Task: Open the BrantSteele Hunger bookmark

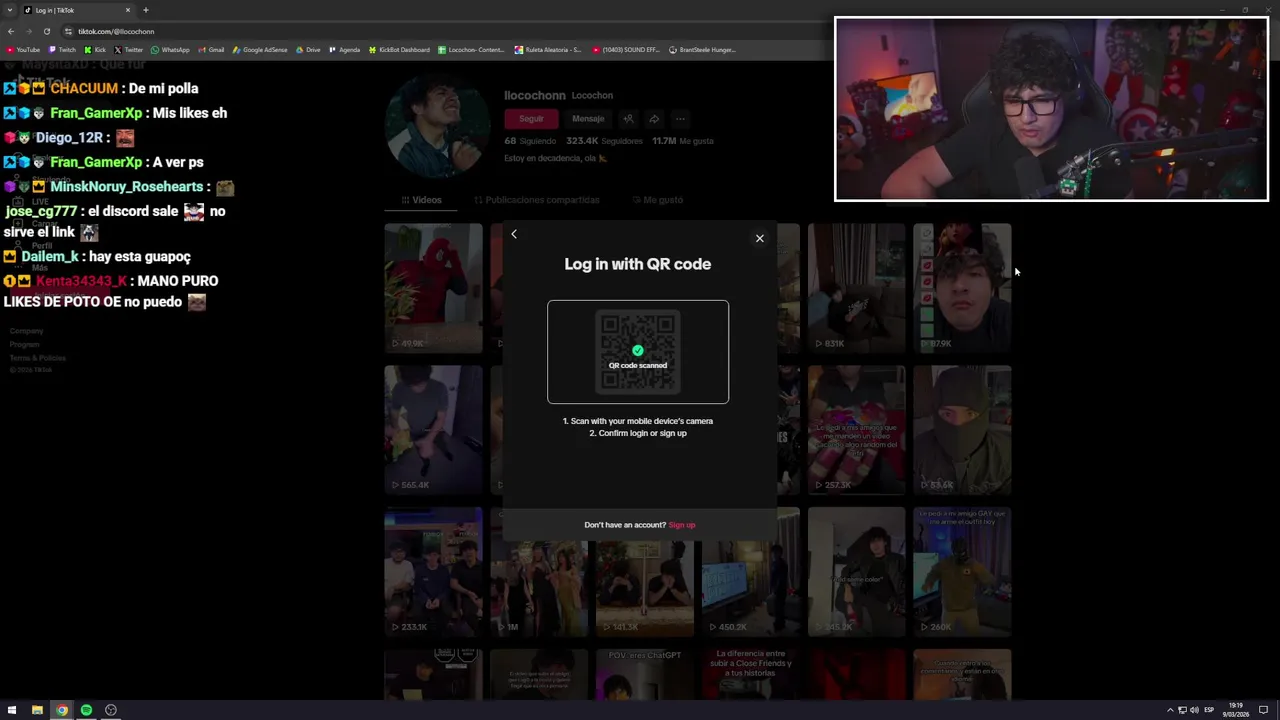Action: point(702,50)
